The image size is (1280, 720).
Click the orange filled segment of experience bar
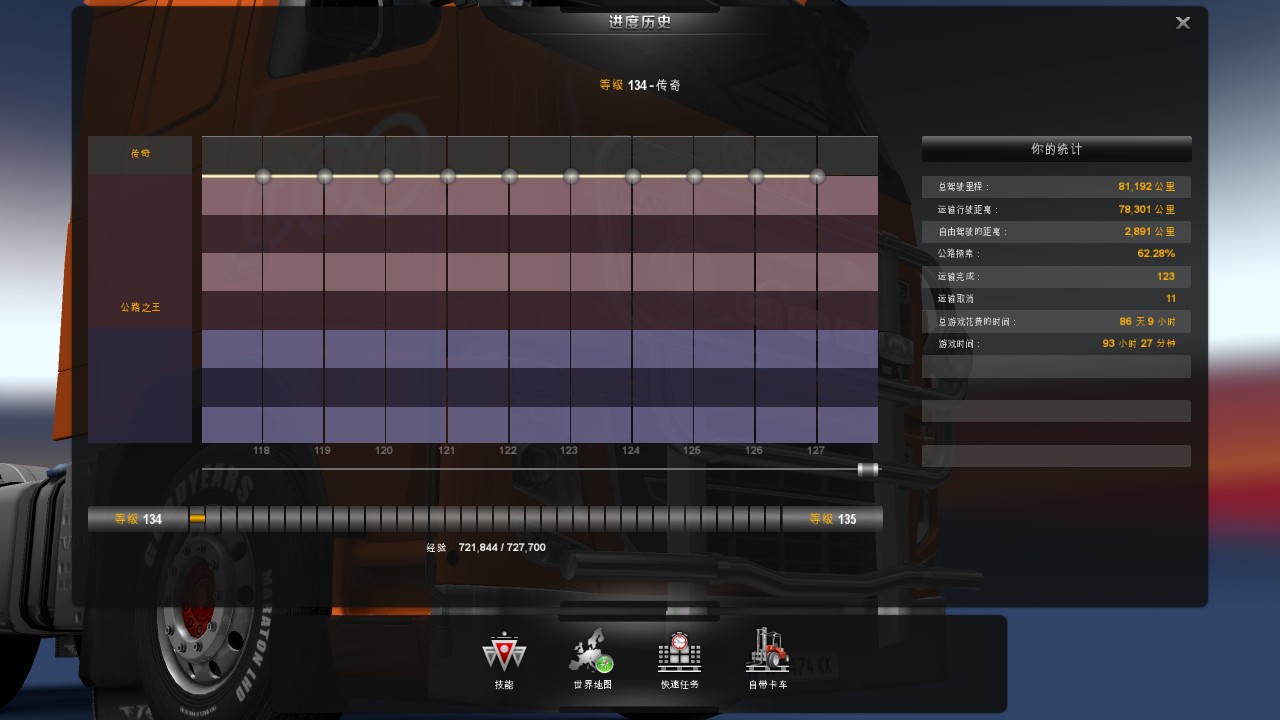[x=197, y=519]
